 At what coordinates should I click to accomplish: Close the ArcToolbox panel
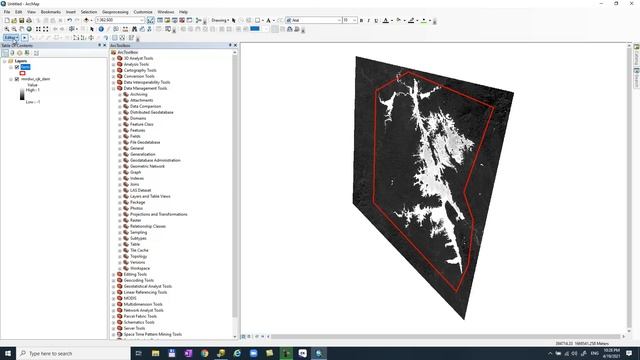point(235,45)
